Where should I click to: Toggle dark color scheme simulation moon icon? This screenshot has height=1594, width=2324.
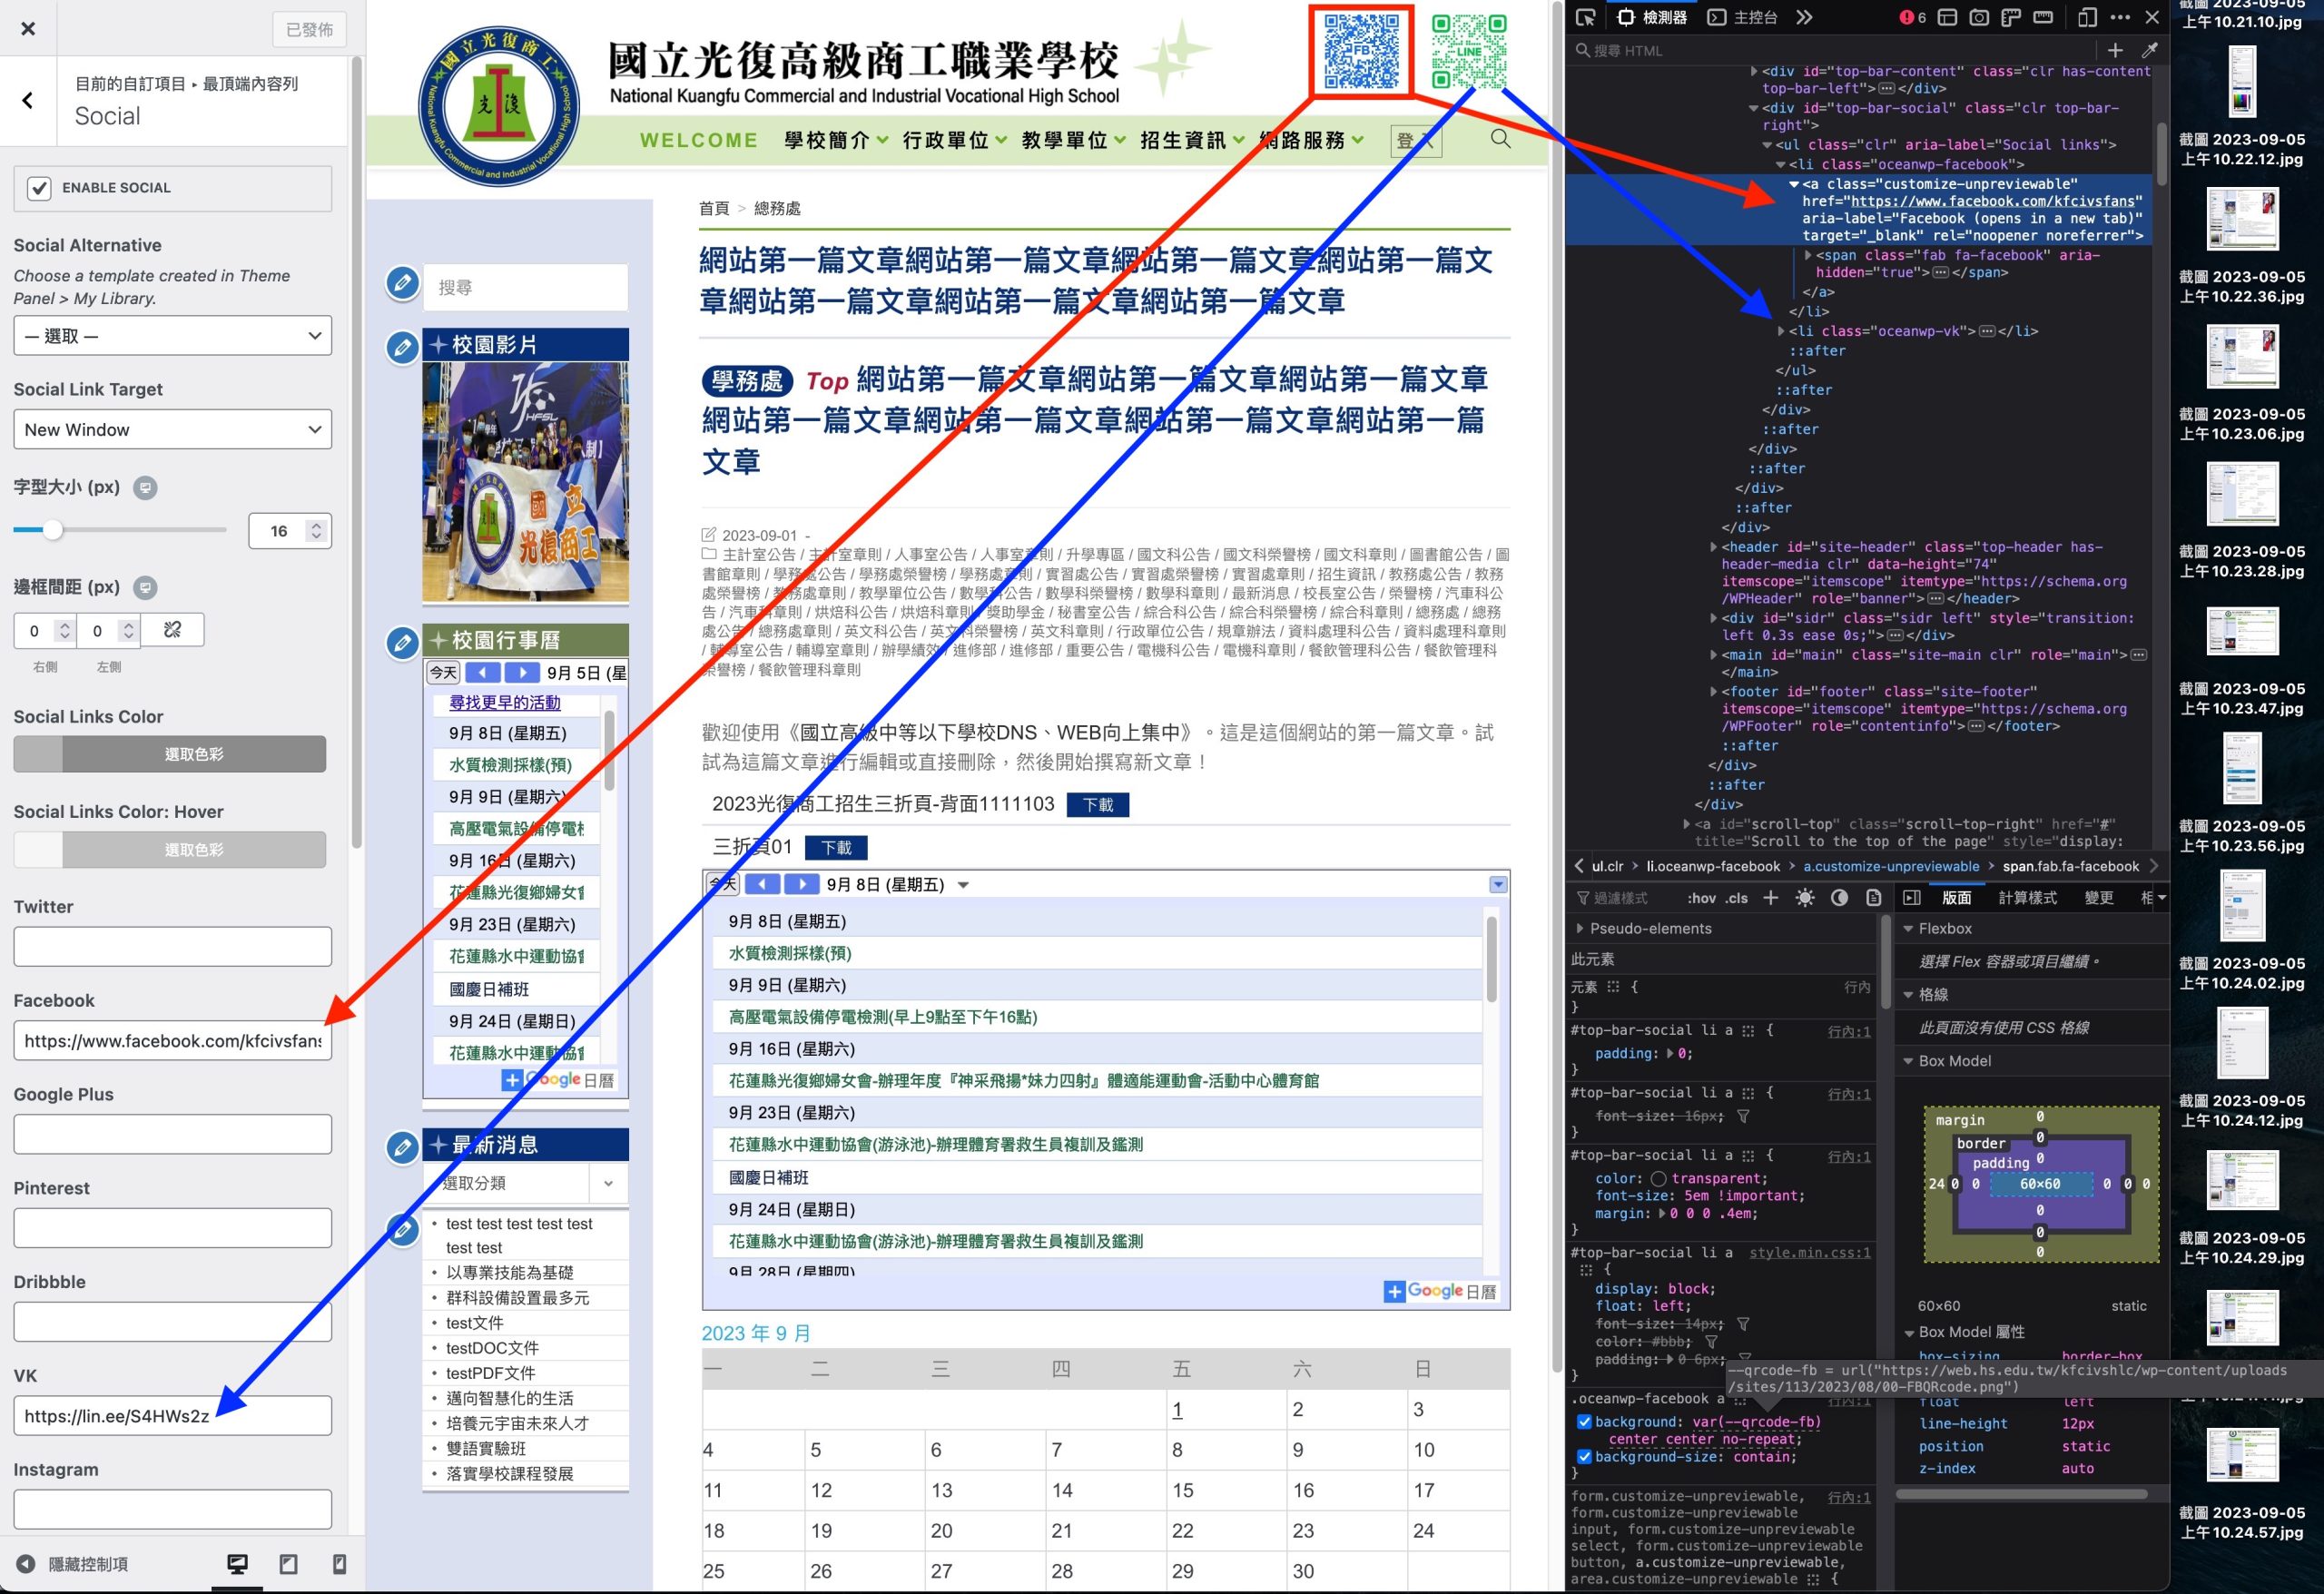[x=1839, y=898]
